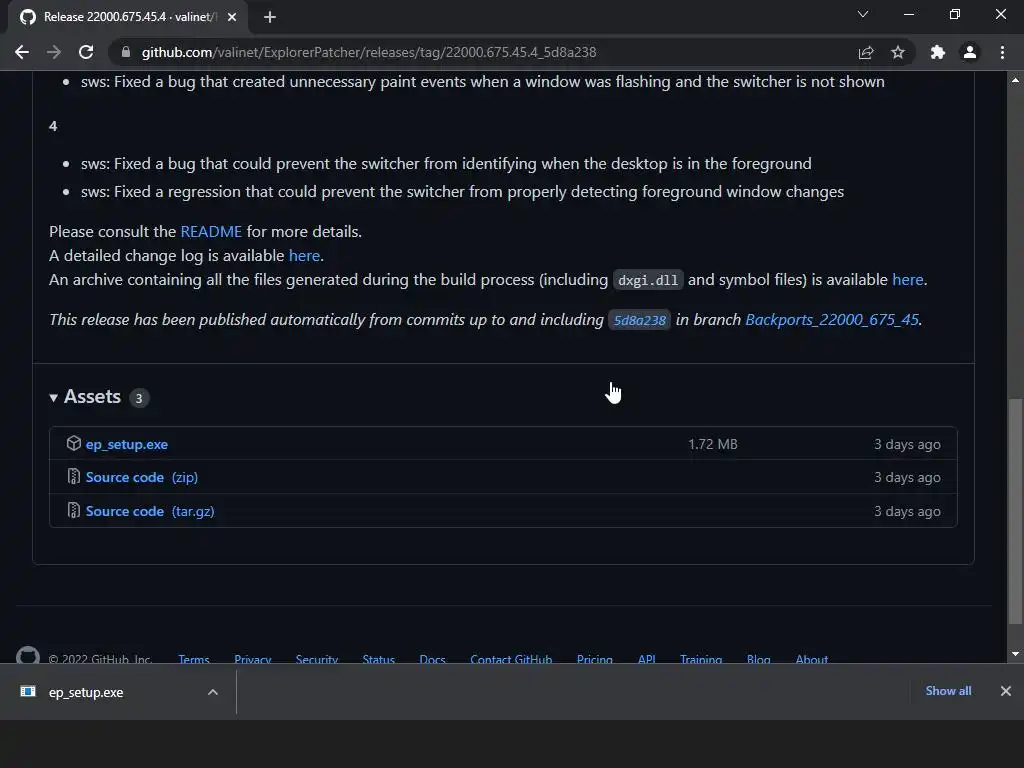Click '3 days ago' on Source code (tar.gz) row
The height and width of the screenshot is (768, 1024).
click(x=907, y=511)
